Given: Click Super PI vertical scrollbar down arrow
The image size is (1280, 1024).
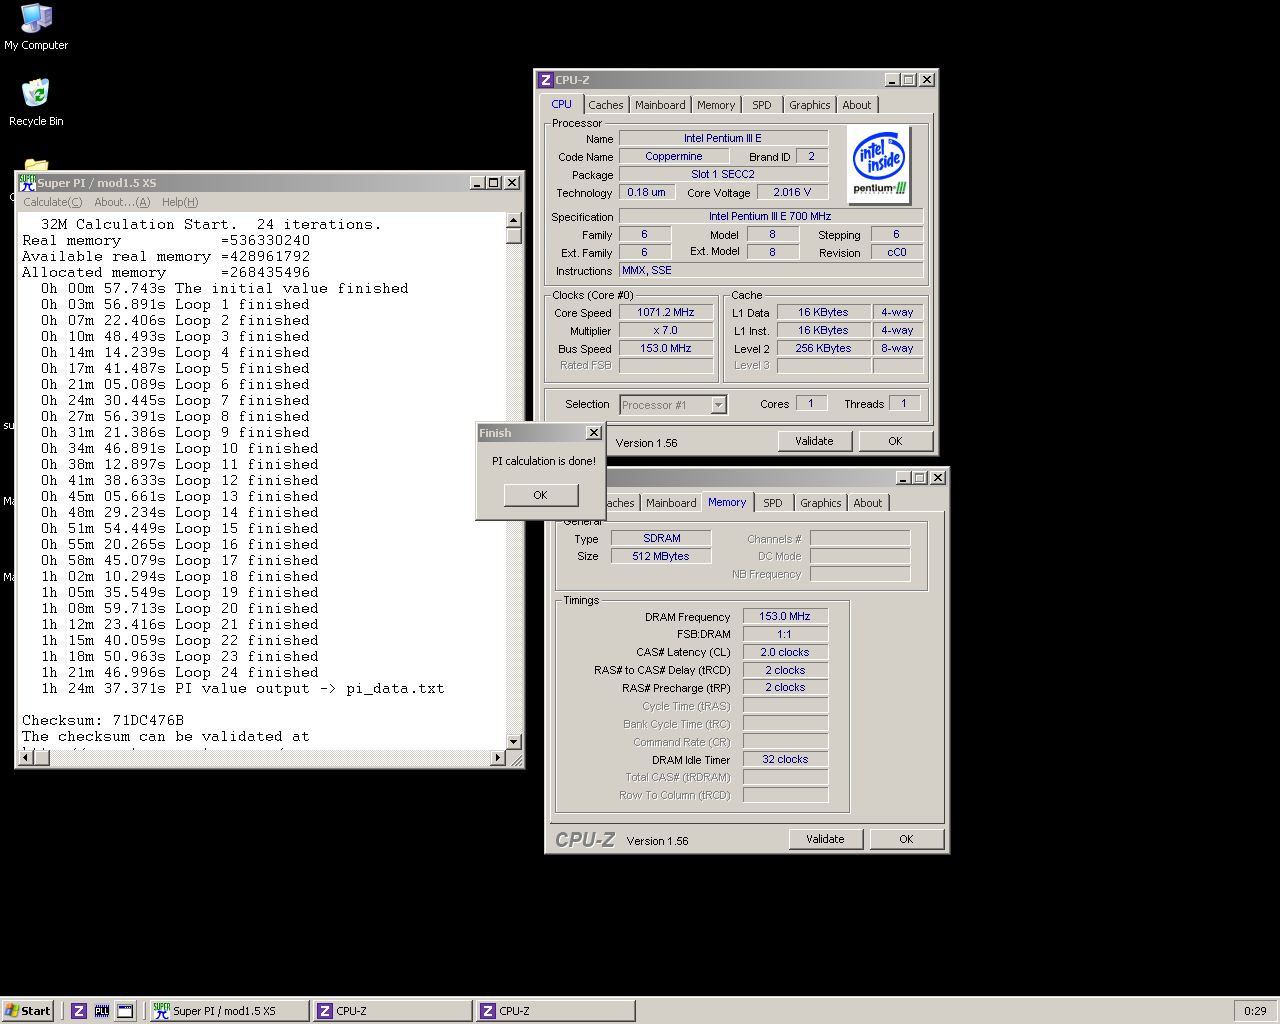Looking at the screenshot, I should (514, 742).
